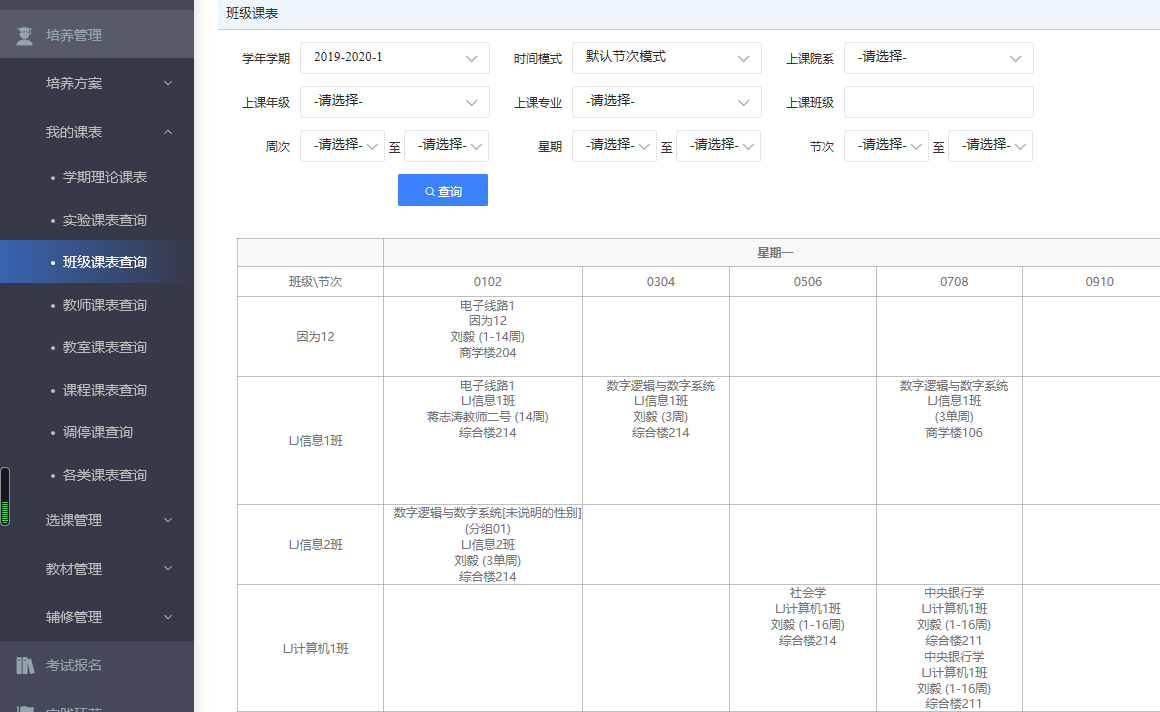Open the 上课专业 dropdown
This screenshot has height=712, width=1160.
(x=666, y=102)
